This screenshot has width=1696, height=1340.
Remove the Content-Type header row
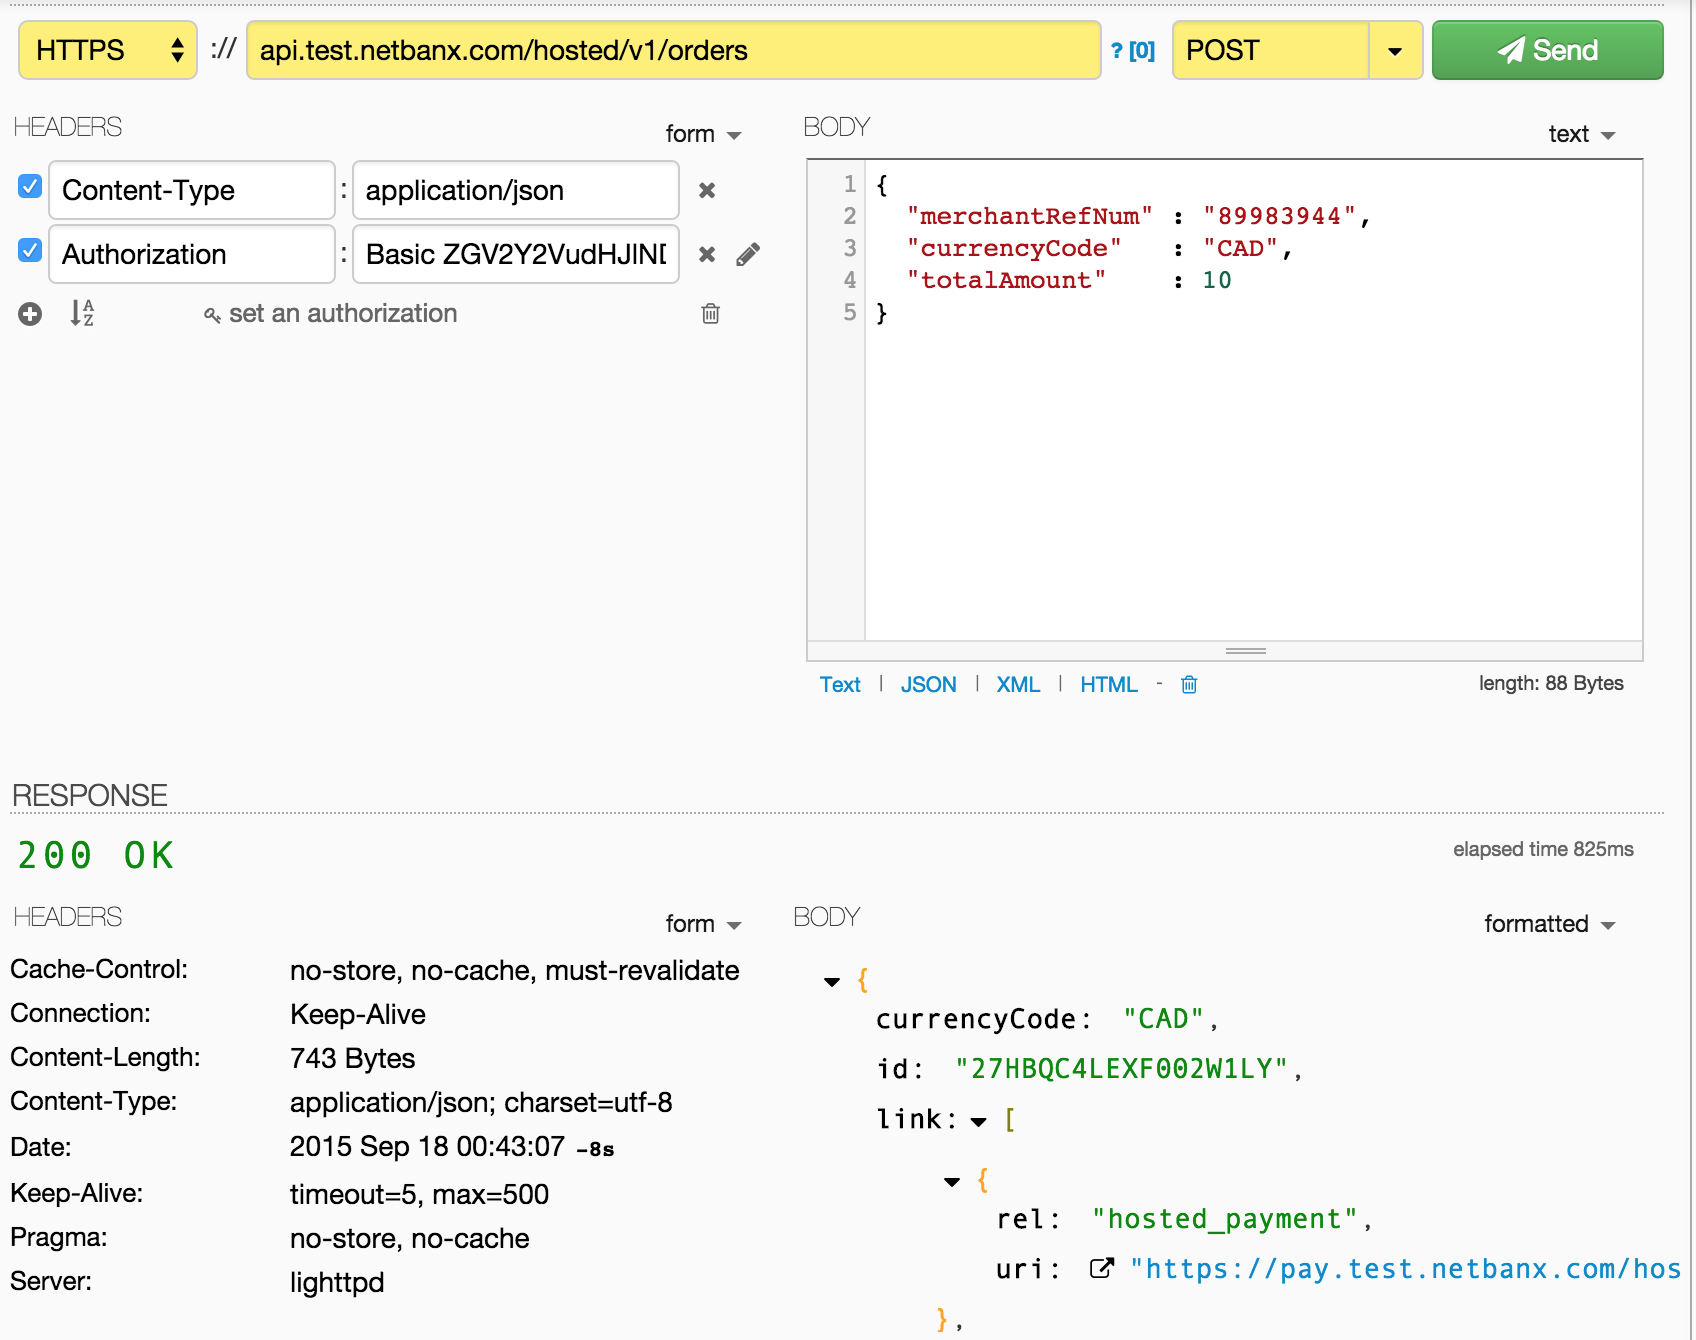tap(707, 190)
